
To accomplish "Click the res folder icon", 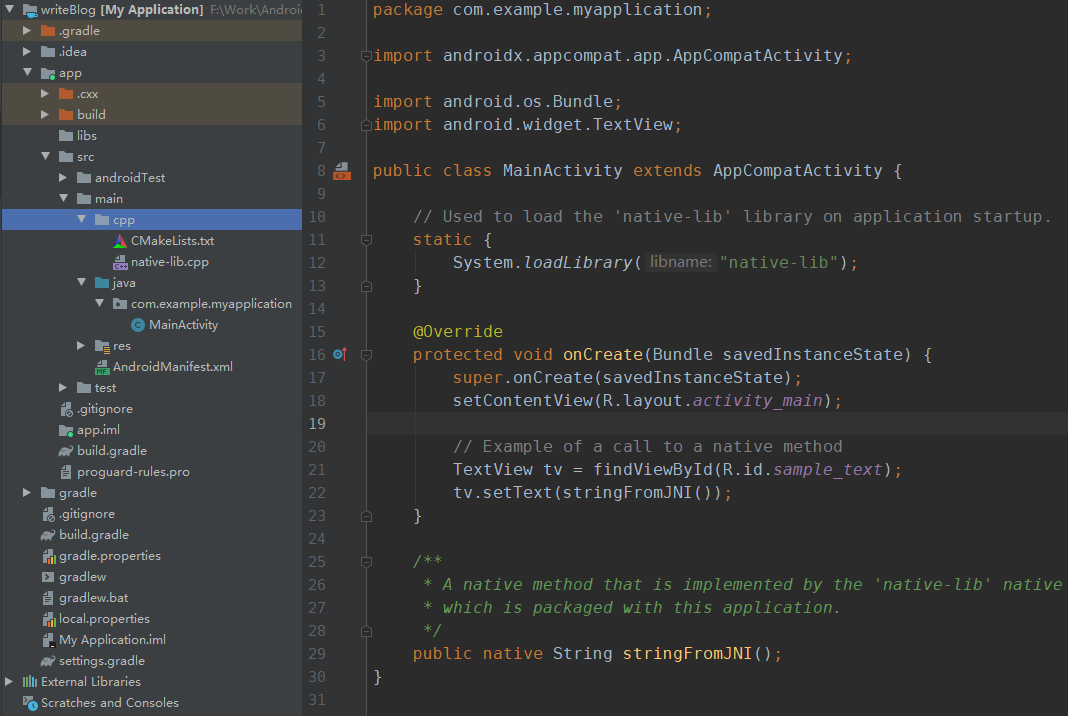I will click(x=102, y=346).
